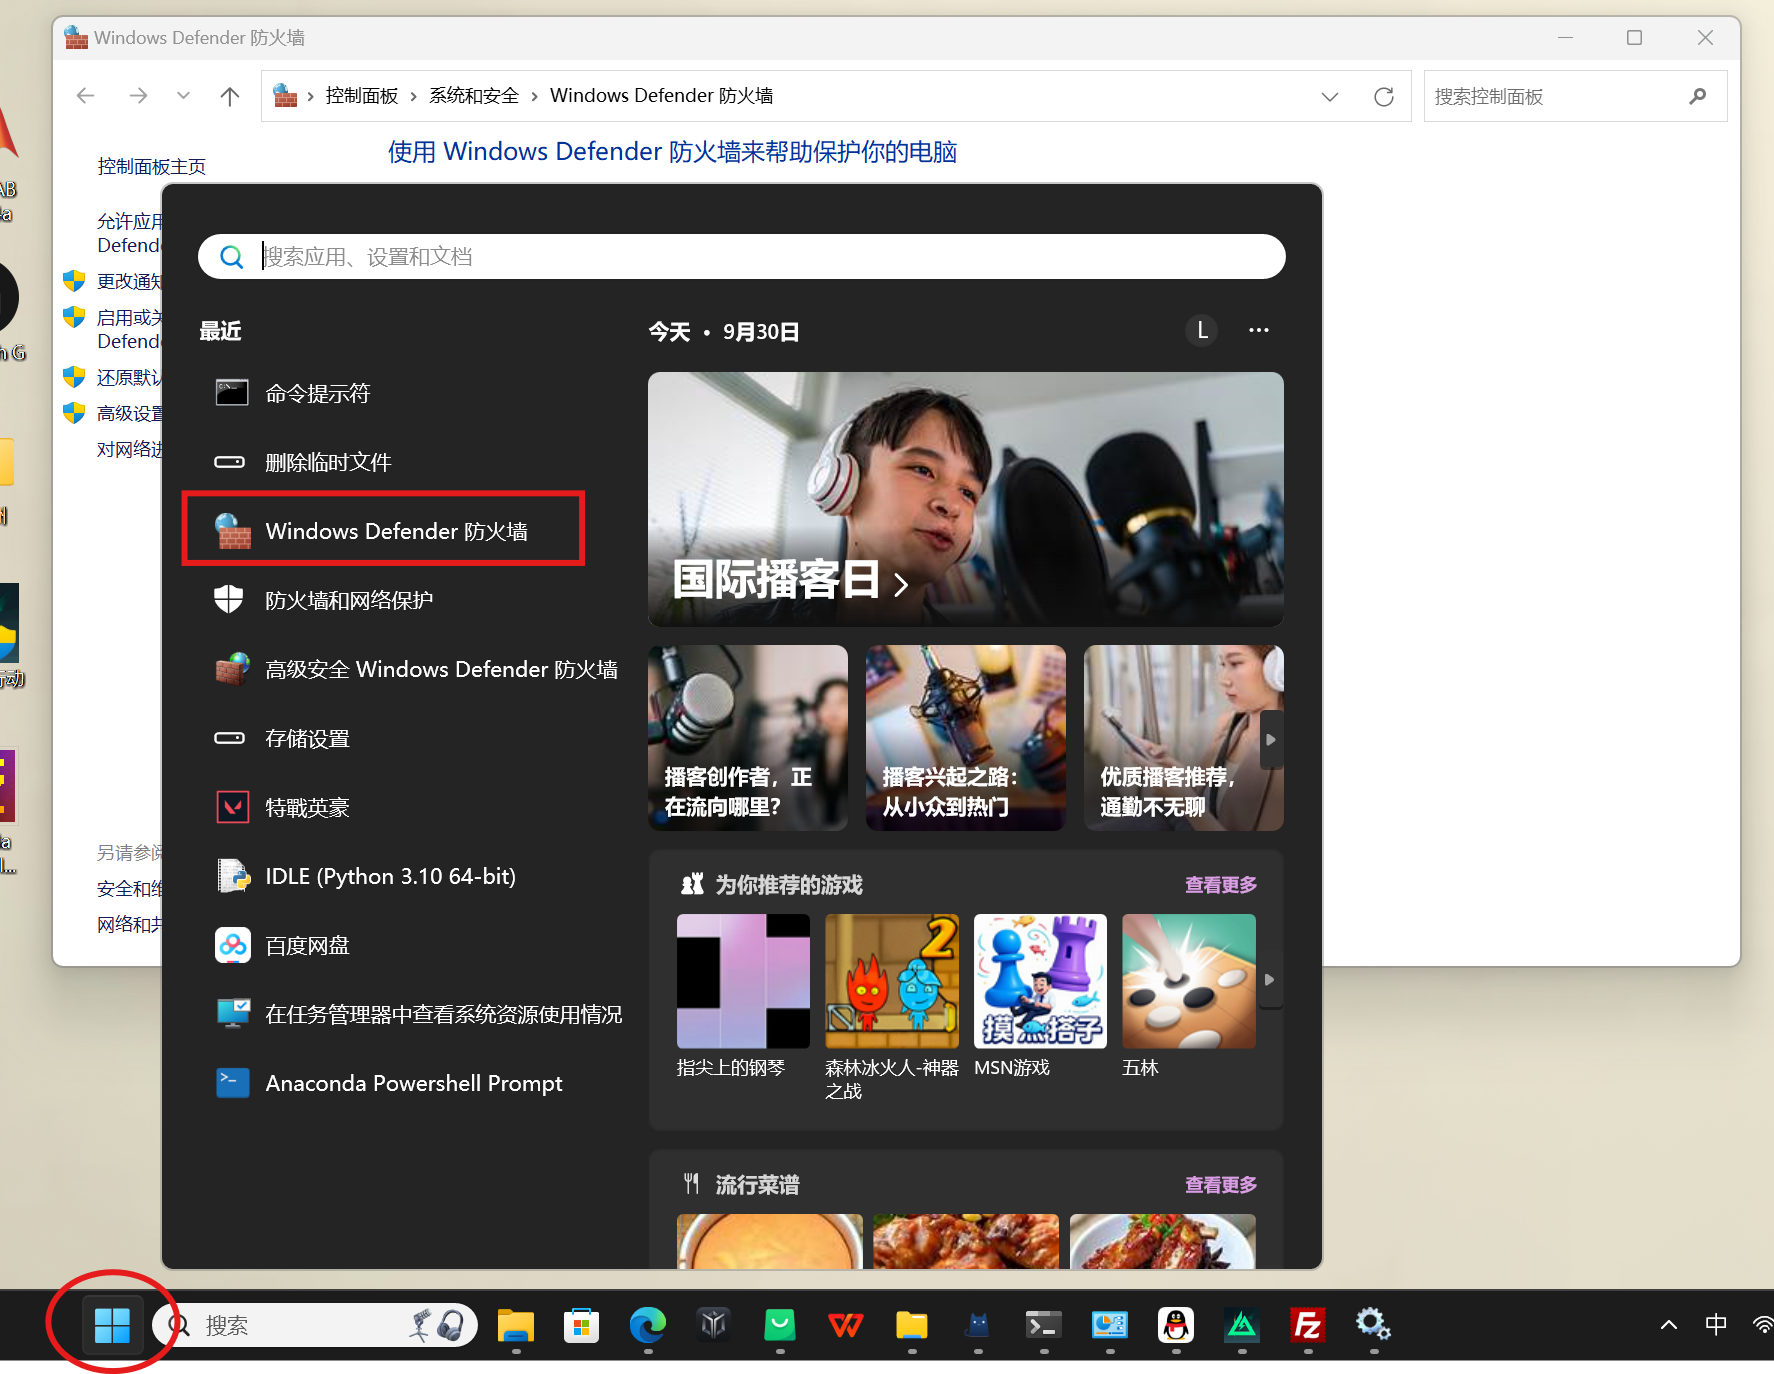1774x1374 pixels.
Task: Open QQ penguin icon on the taskbar
Action: point(1175,1325)
